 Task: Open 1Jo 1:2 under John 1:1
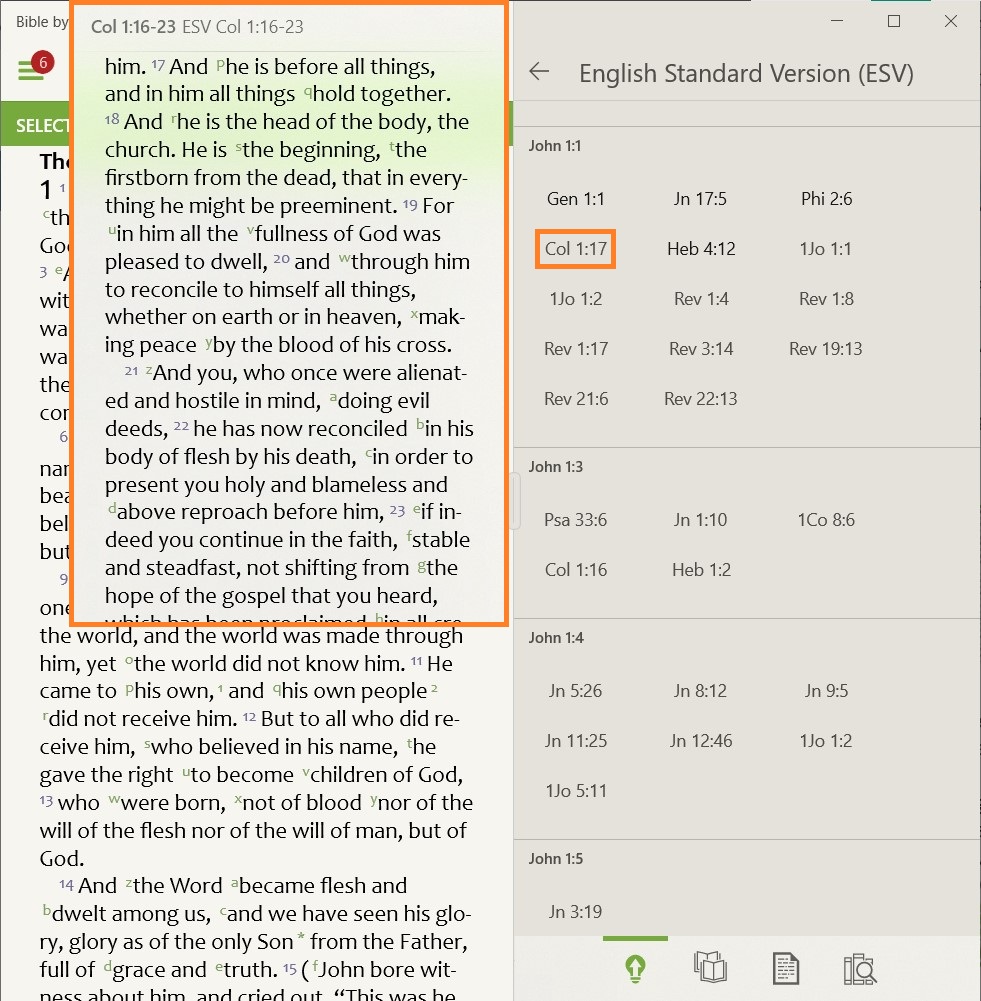576,299
